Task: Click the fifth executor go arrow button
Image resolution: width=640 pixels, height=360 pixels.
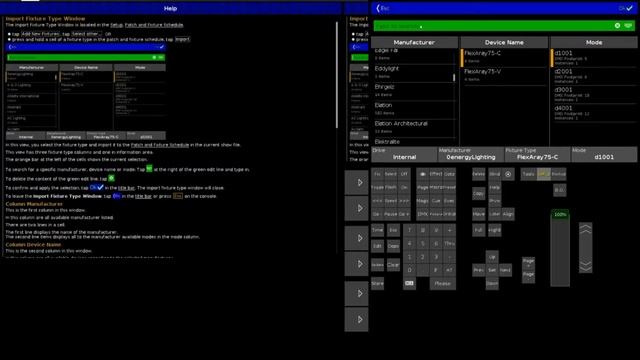Action: click(356, 293)
